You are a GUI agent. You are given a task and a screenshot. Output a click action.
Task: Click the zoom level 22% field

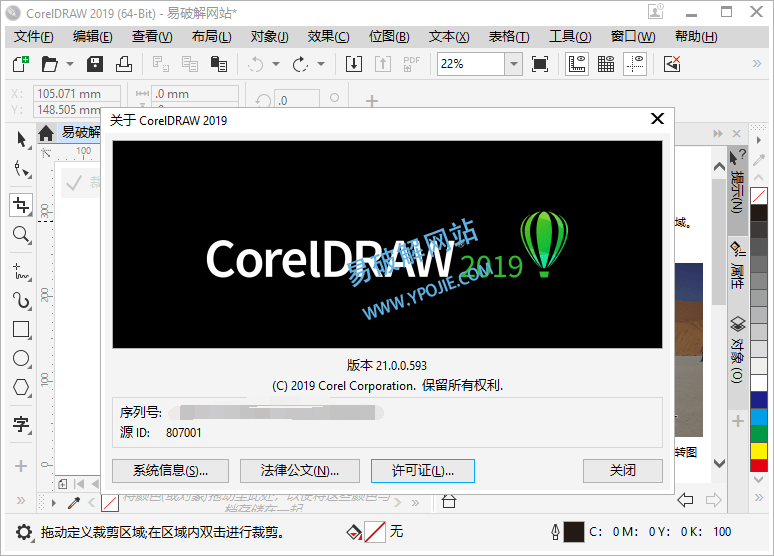tap(471, 64)
